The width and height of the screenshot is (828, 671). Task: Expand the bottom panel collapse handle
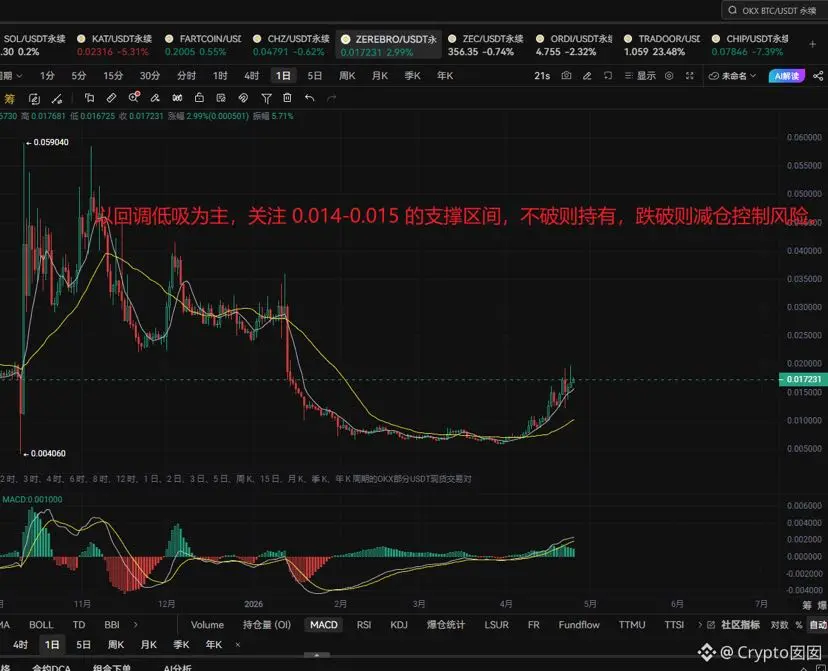(317, 655)
